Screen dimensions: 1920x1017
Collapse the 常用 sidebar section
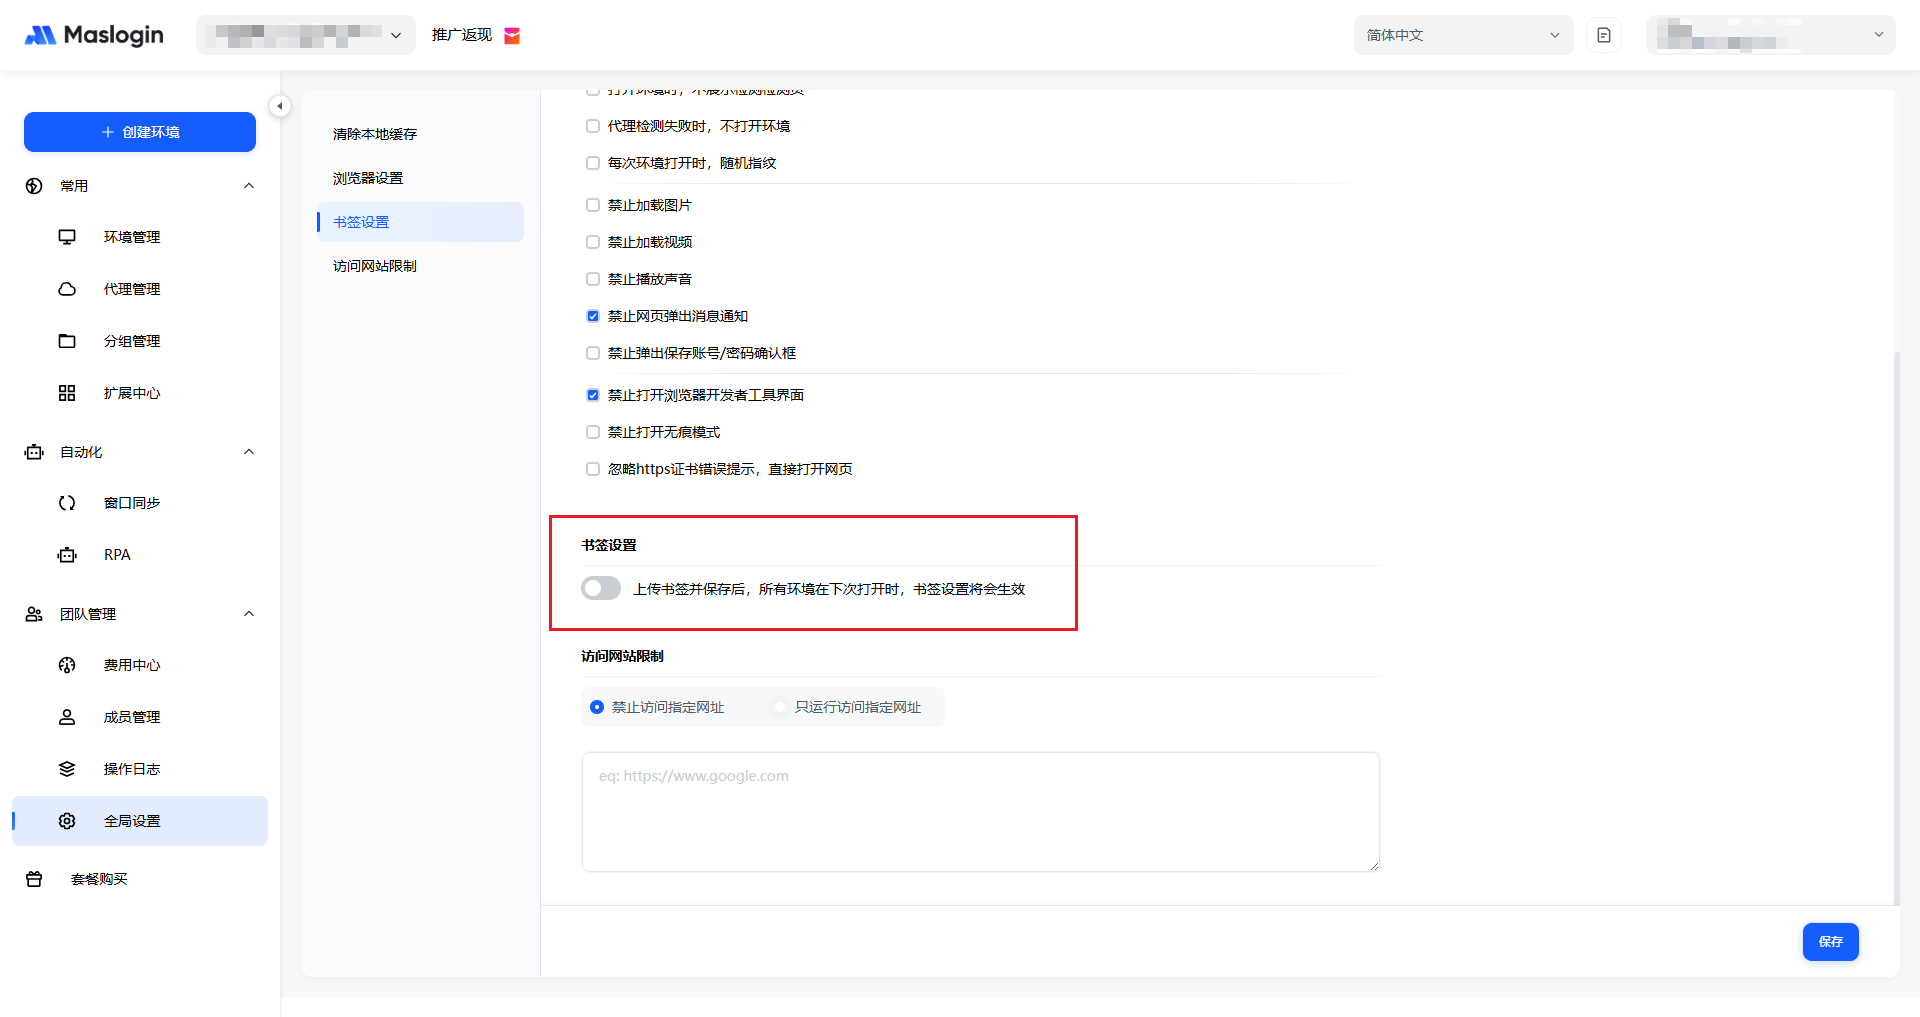[249, 186]
